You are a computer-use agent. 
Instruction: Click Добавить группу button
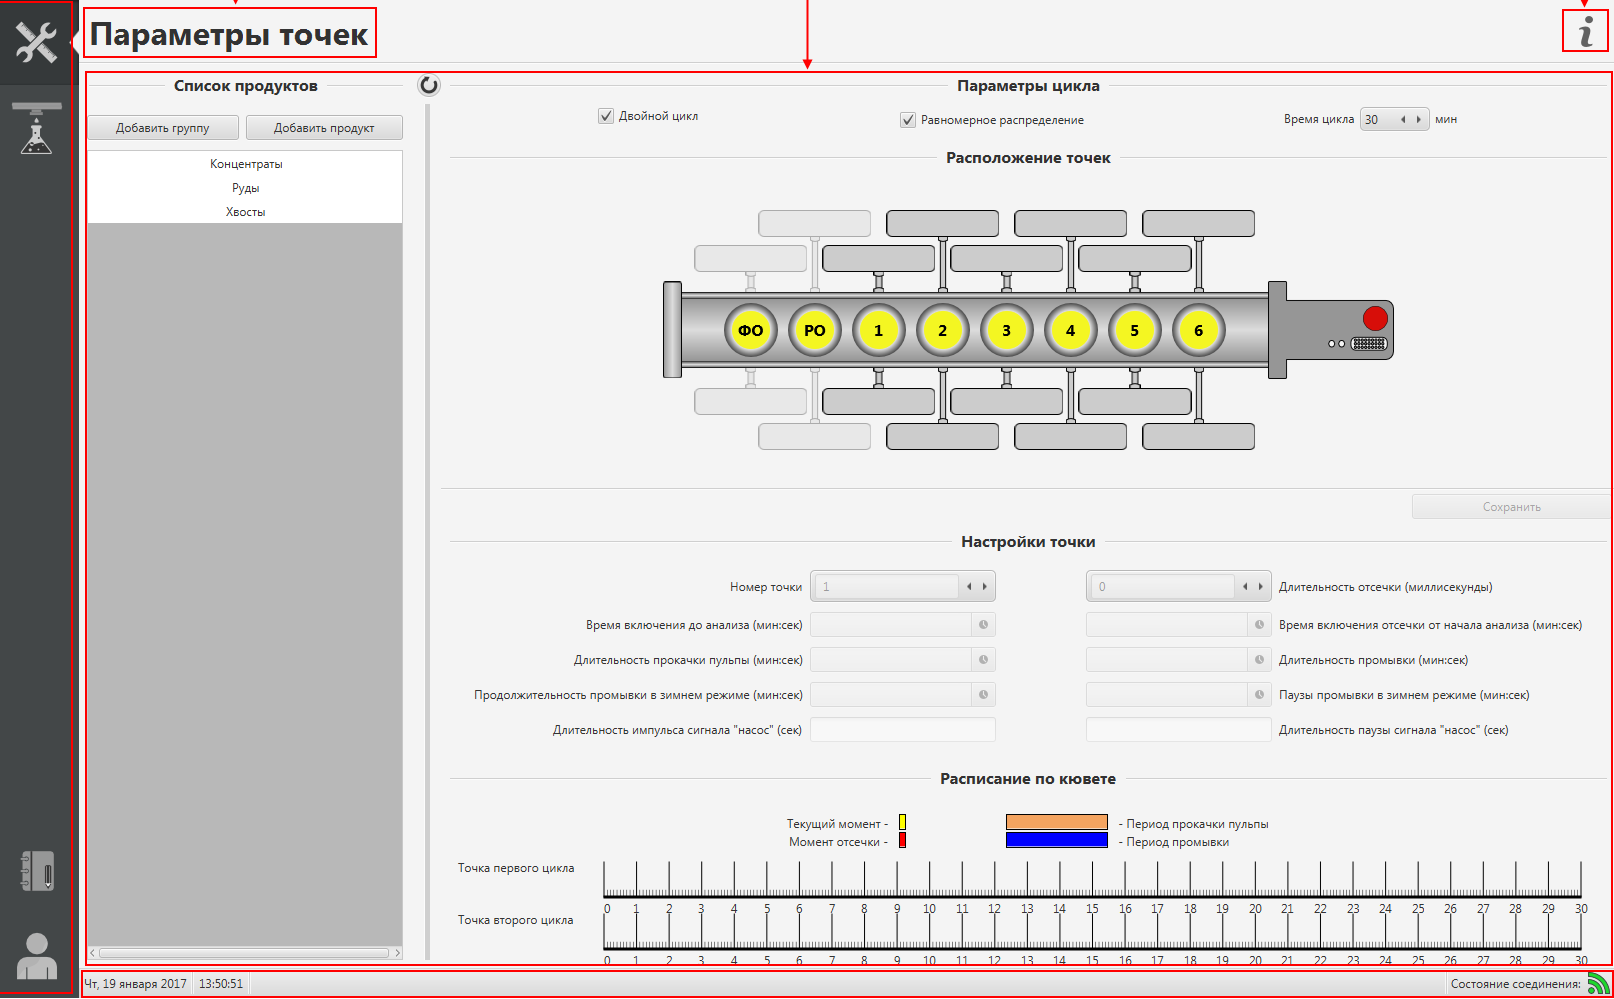pos(163,128)
